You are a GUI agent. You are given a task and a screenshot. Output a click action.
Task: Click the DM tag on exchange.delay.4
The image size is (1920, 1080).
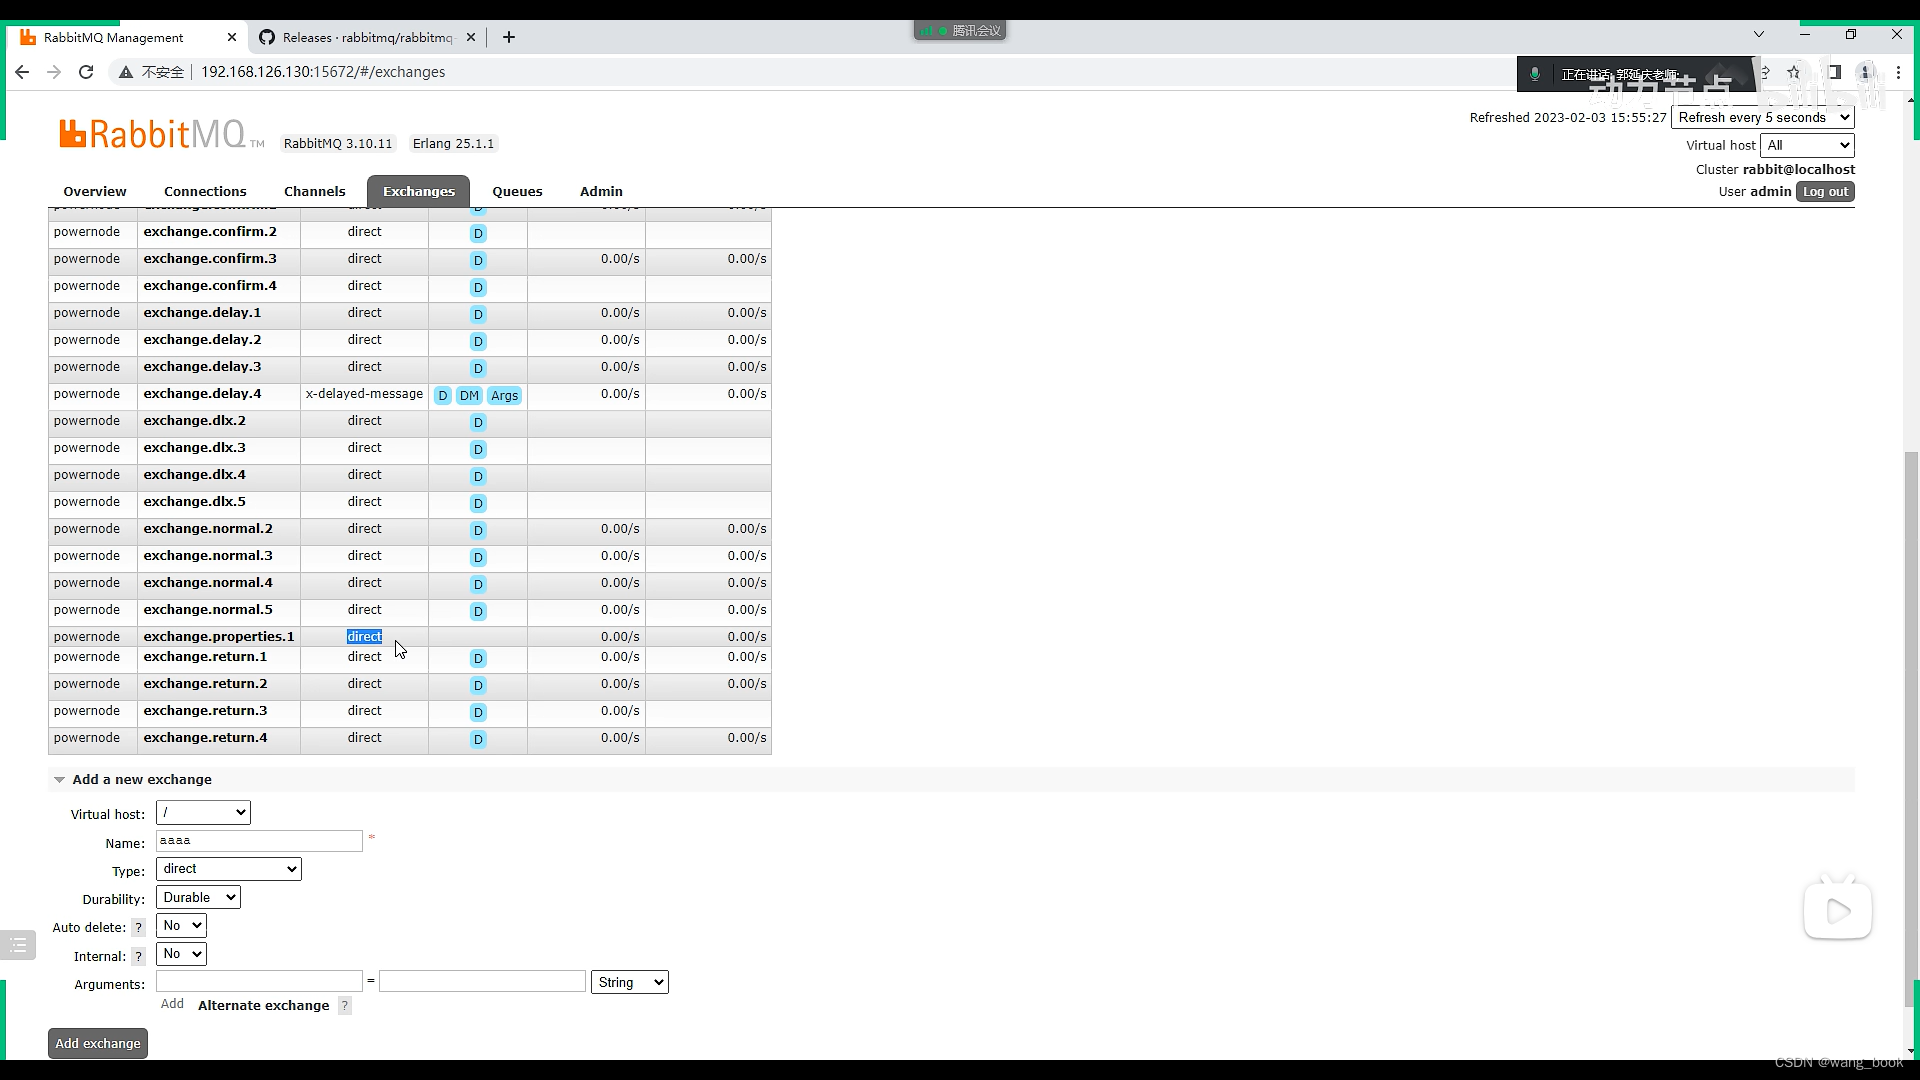pyautogui.click(x=469, y=396)
